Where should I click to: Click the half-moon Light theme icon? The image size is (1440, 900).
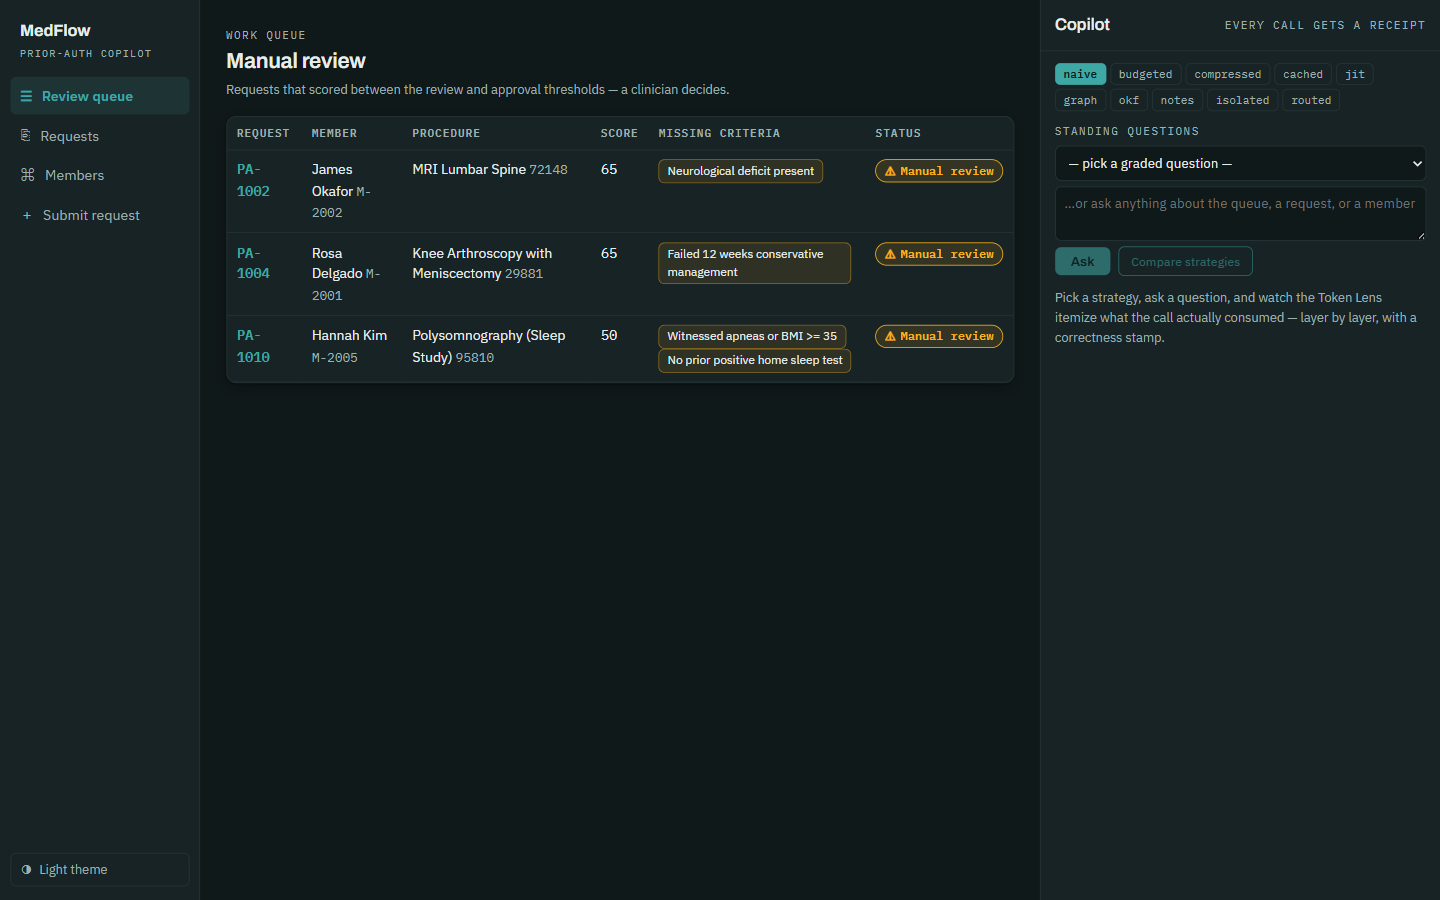[26, 870]
